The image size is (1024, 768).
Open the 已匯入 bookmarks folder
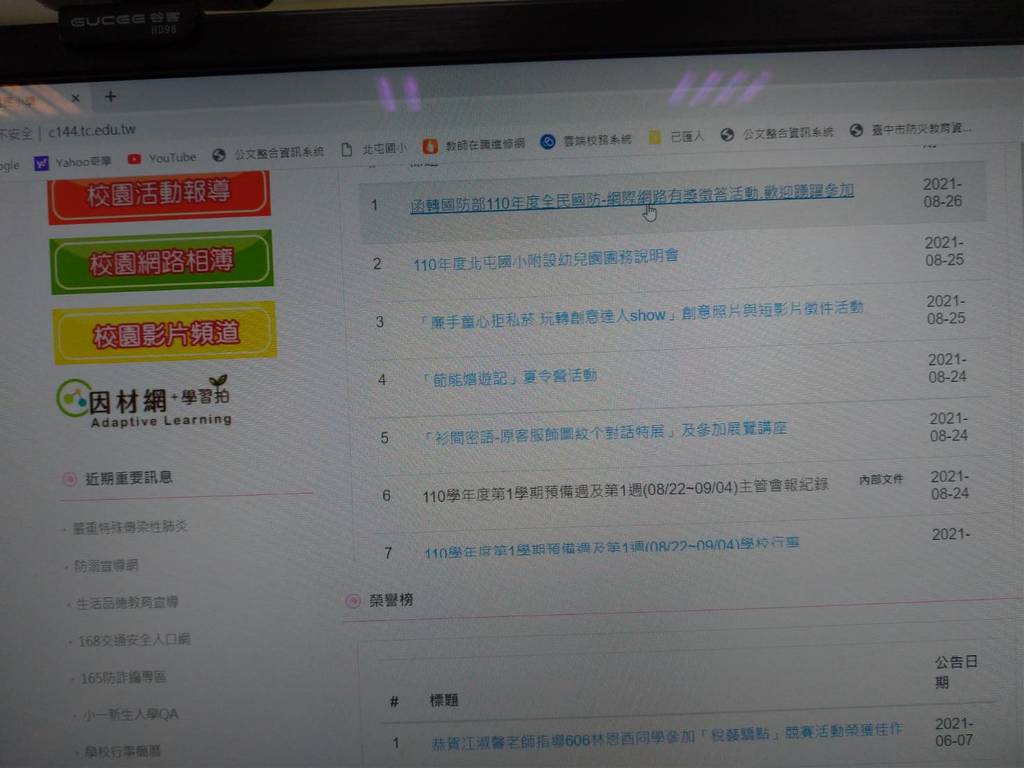pos(676,136)
